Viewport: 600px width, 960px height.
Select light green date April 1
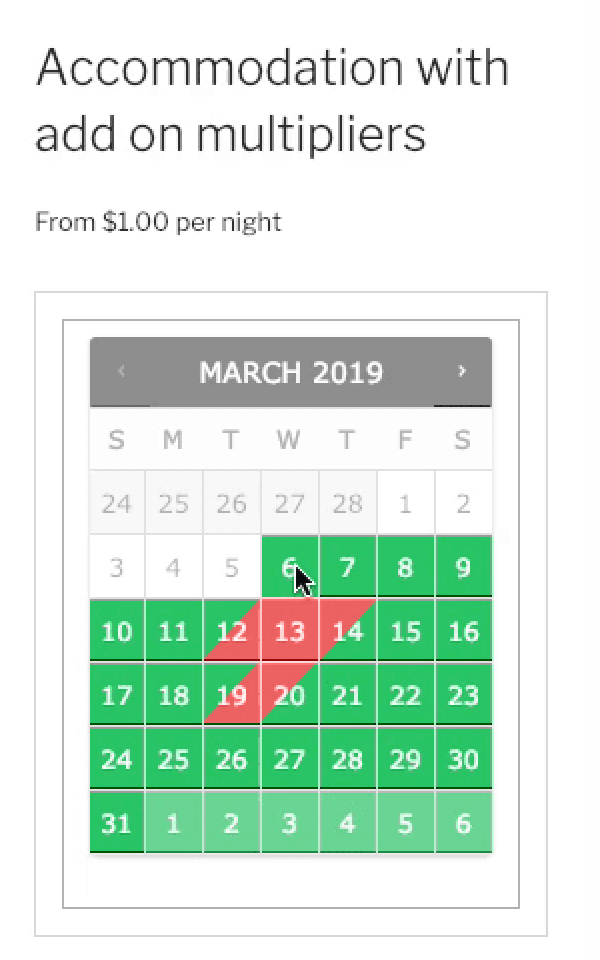point(173,823)
